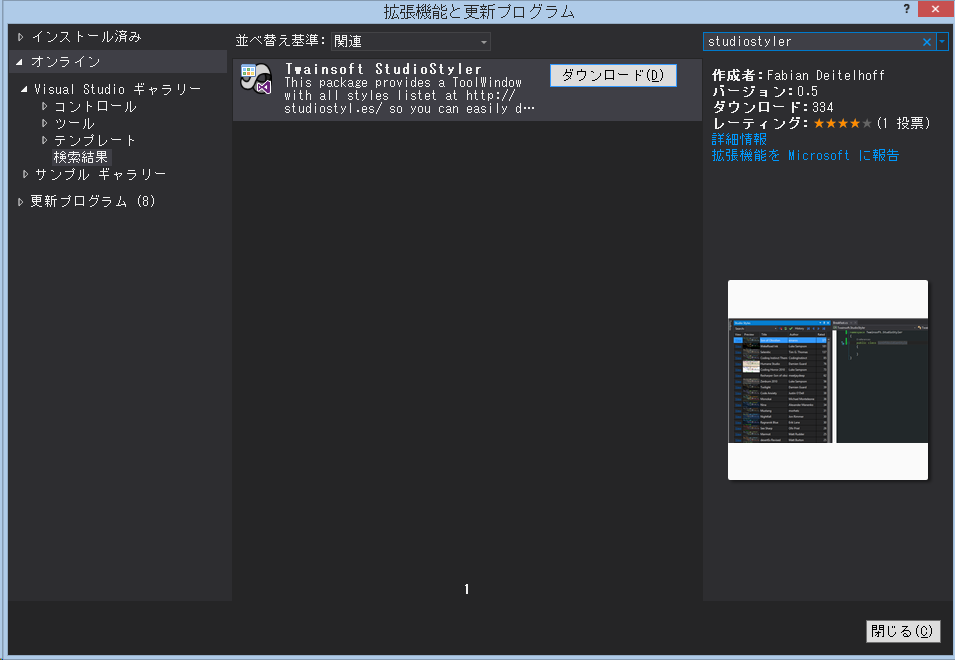Image resolution: width=955 pixels, height=660 pixels.
Task: Select the 更新プログラム (8) tree item
Action: (93, 202)
